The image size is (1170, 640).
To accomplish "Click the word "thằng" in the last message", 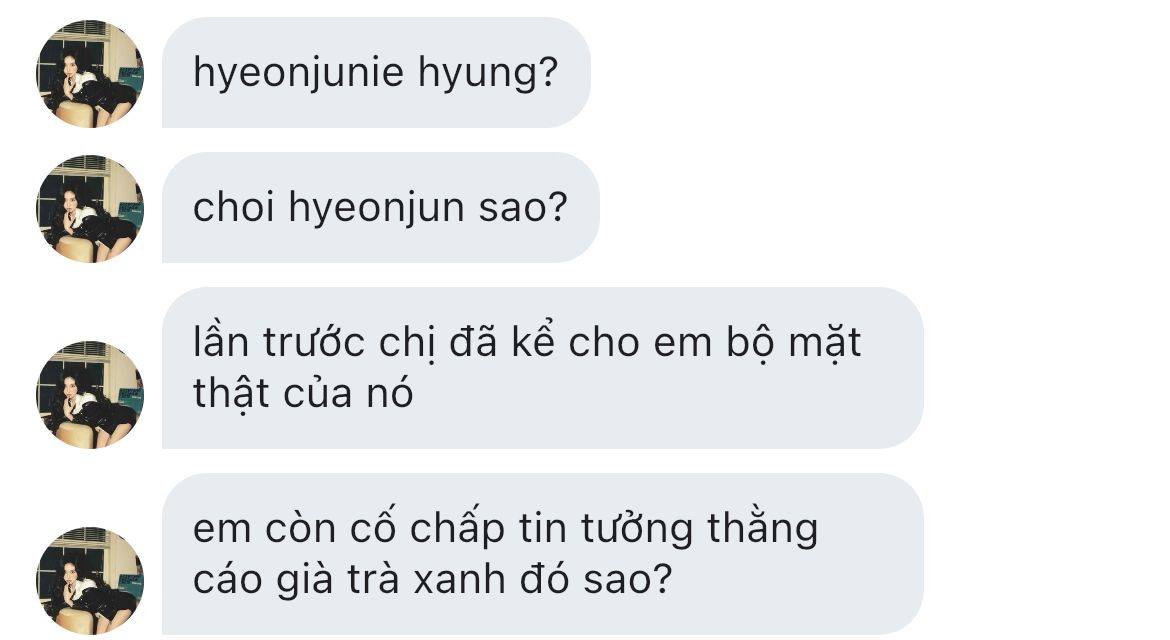I will (x=763, y=527).
